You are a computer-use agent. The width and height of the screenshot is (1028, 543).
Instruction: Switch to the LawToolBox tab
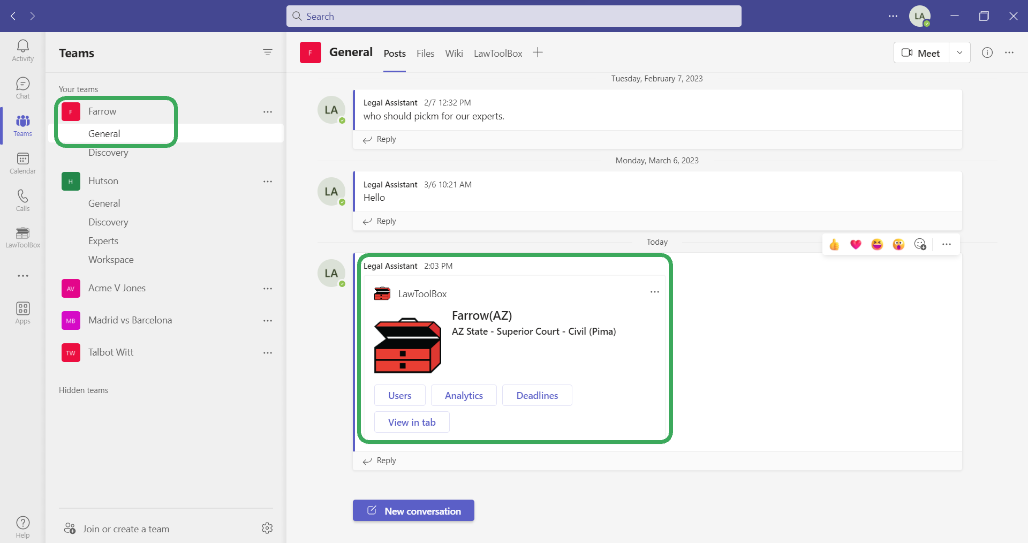[498, 54]
